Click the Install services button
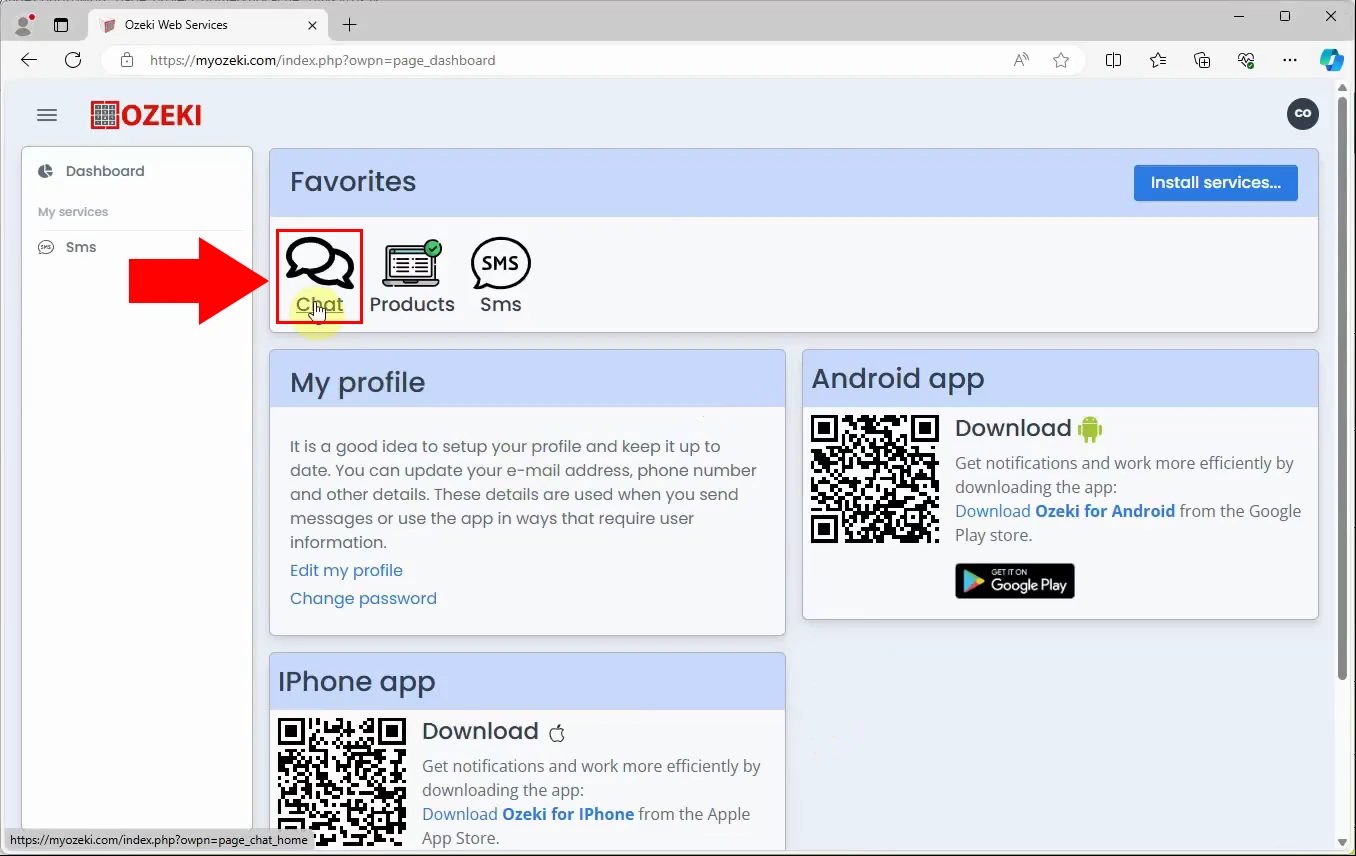 1215,183
